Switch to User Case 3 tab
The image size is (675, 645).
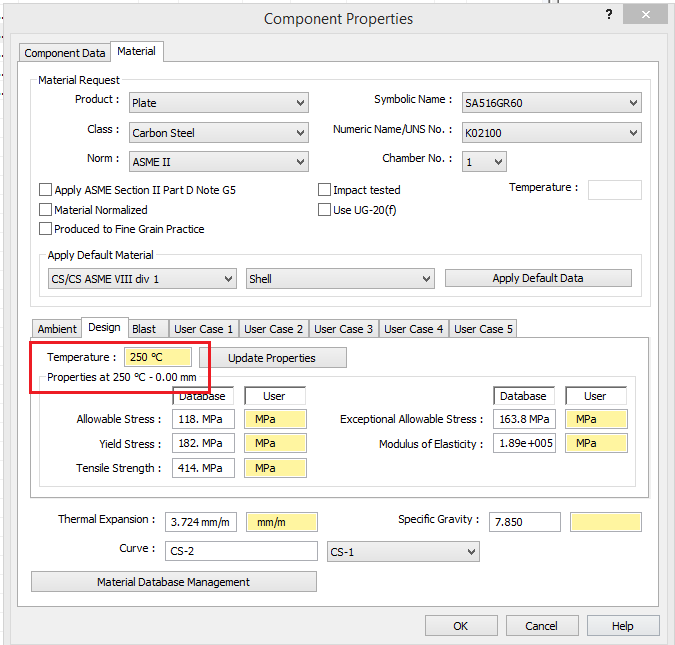coord(343,329)
